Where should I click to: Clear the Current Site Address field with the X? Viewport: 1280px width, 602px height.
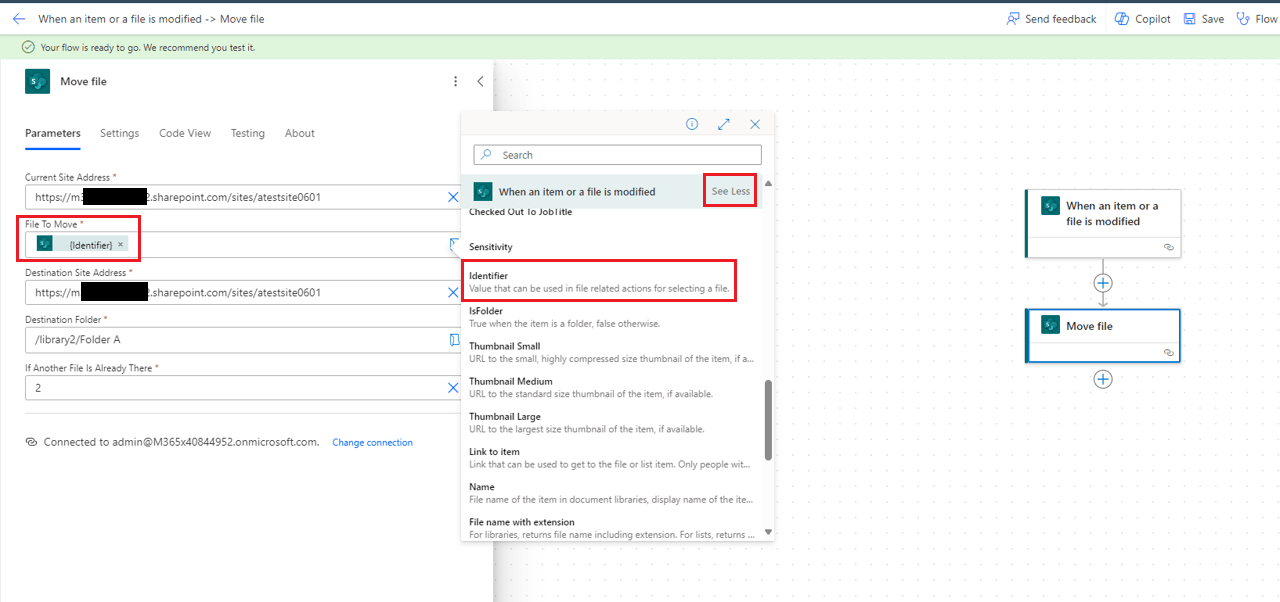tap(453, 196)
